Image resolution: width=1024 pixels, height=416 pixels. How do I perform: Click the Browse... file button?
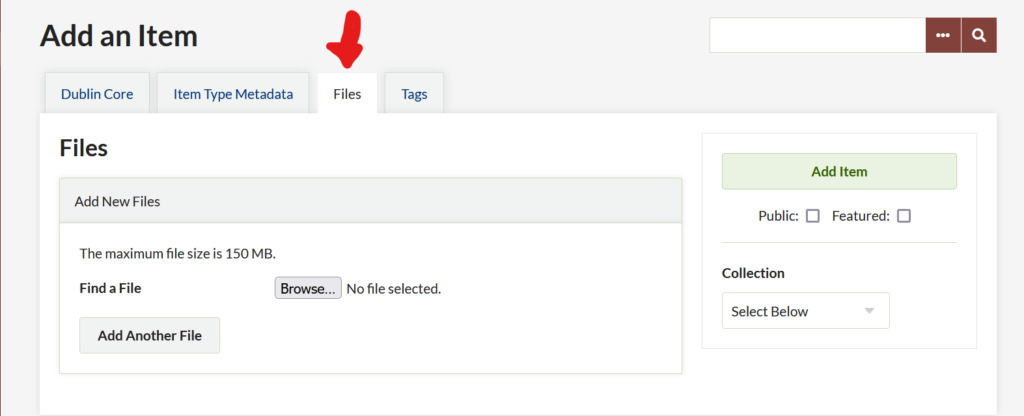pyautogui.click(x=308, y=288)
